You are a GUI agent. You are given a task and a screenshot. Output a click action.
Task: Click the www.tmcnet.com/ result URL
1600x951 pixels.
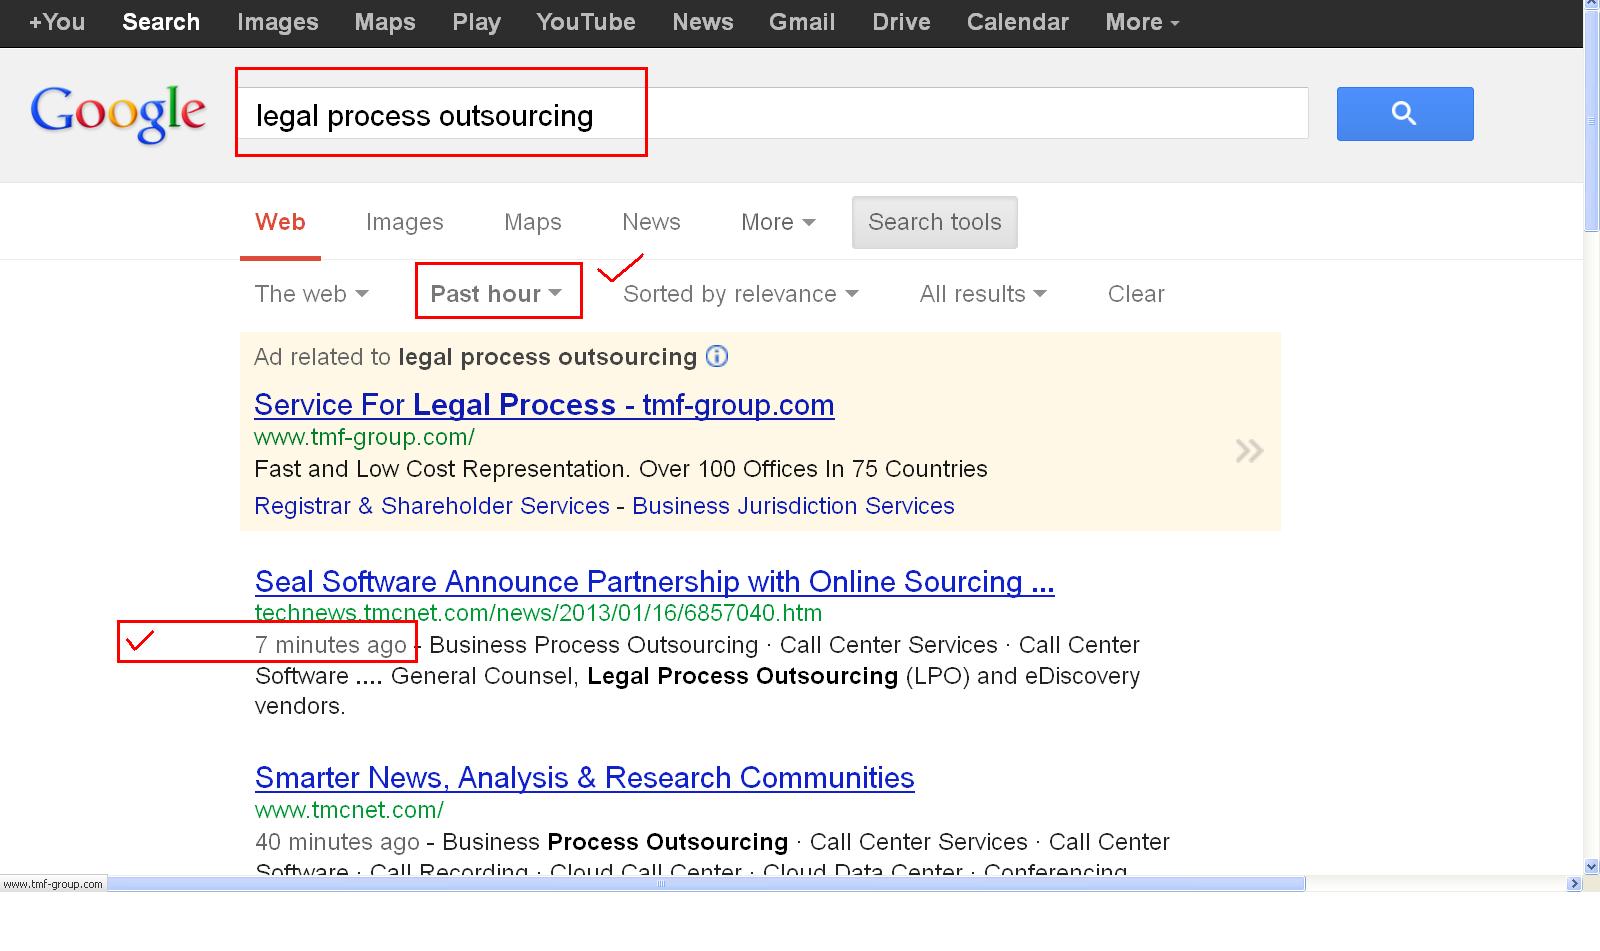[349, 810]
